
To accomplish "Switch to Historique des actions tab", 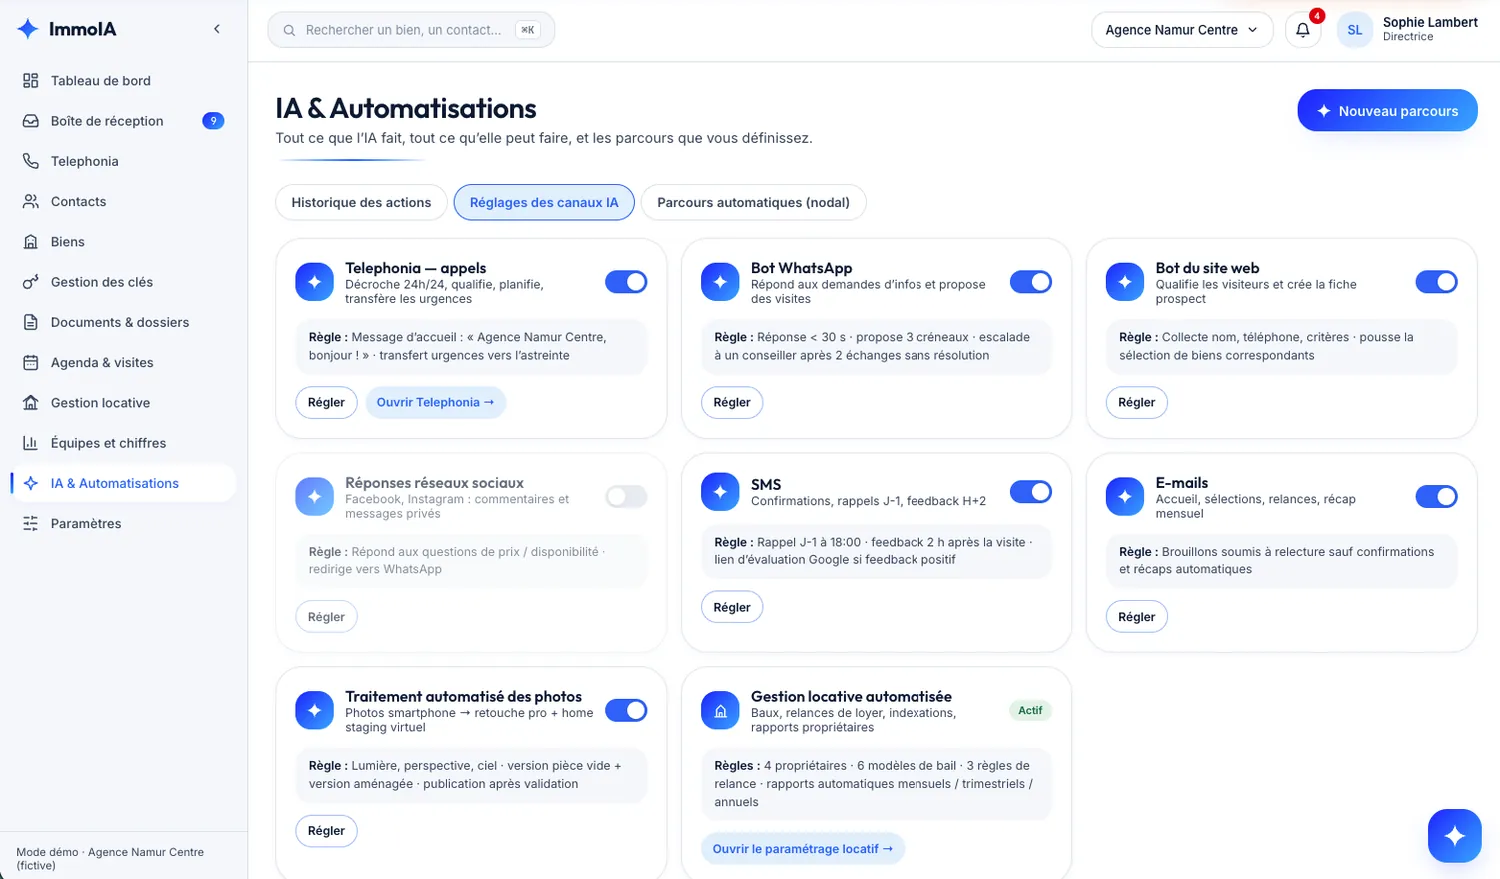I will click(x=361, y=202).
